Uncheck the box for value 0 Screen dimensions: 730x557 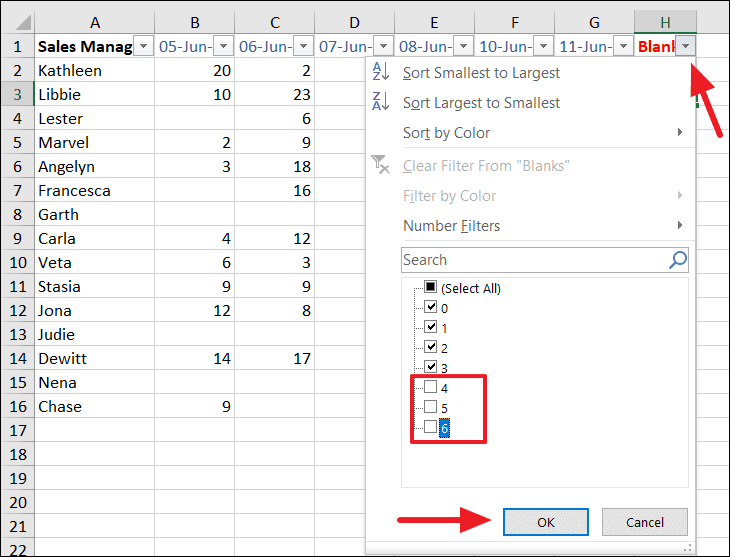[430, 306]
